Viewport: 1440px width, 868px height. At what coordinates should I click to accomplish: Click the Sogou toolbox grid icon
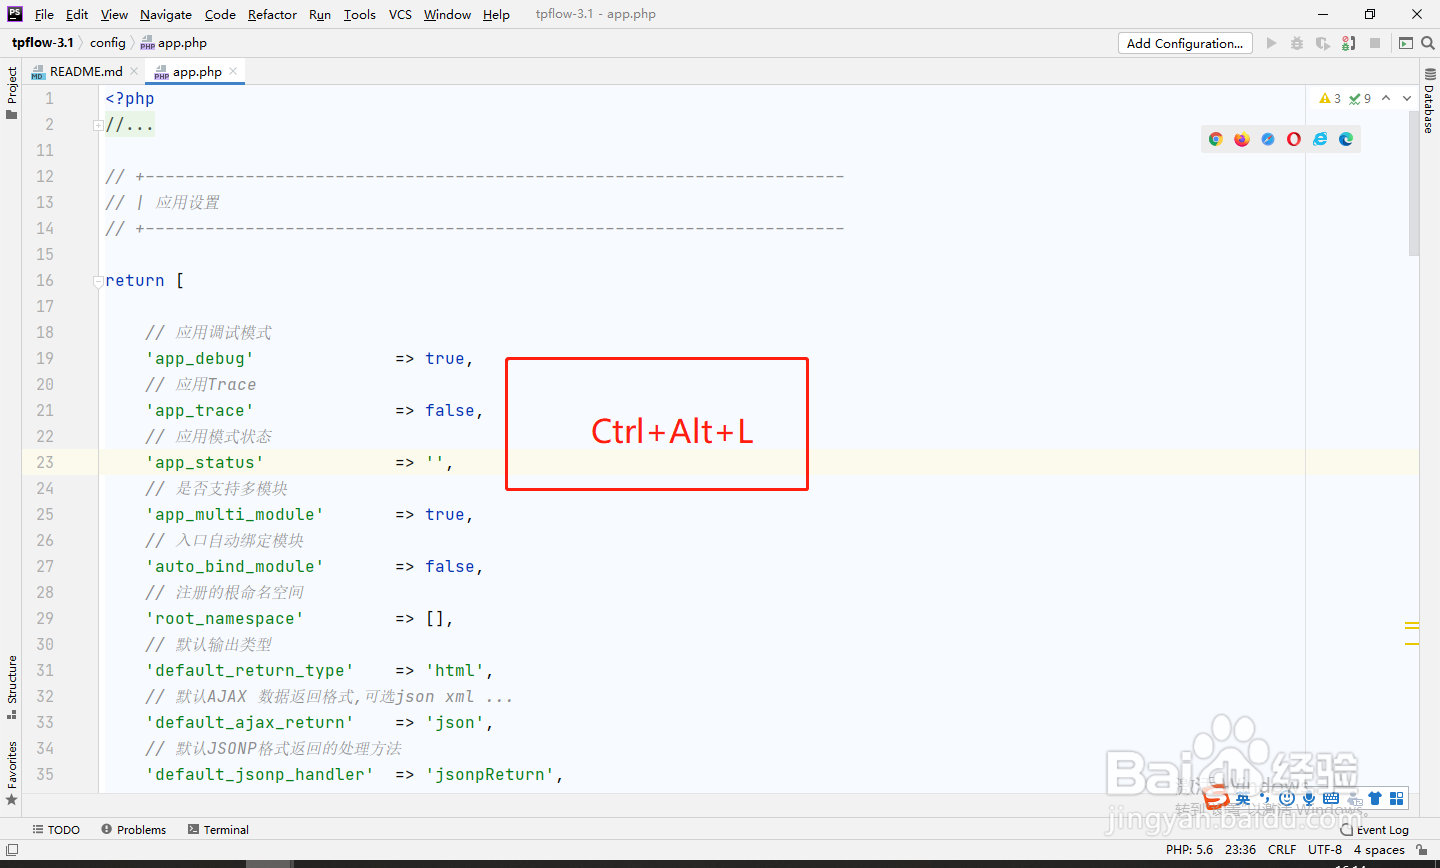pyautogui.click(x=1397, y=798)
